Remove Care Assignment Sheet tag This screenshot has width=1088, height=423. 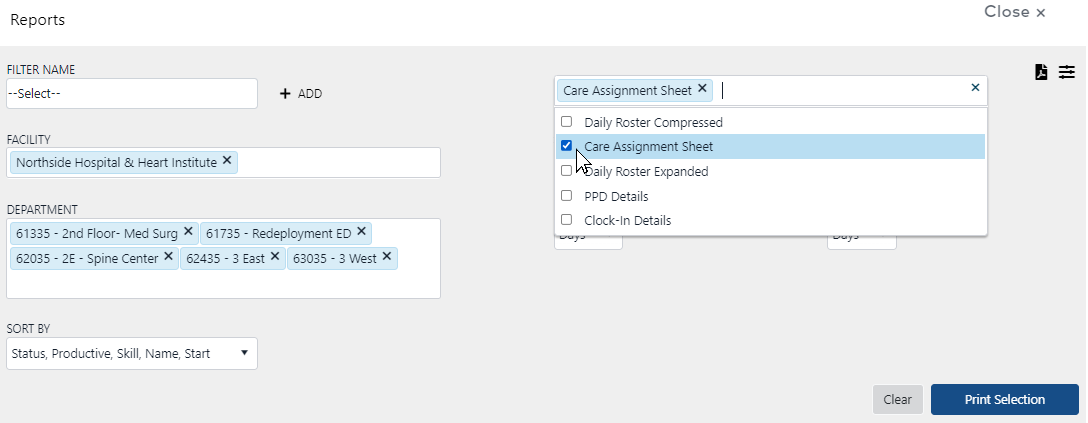(x=702, y=89)
